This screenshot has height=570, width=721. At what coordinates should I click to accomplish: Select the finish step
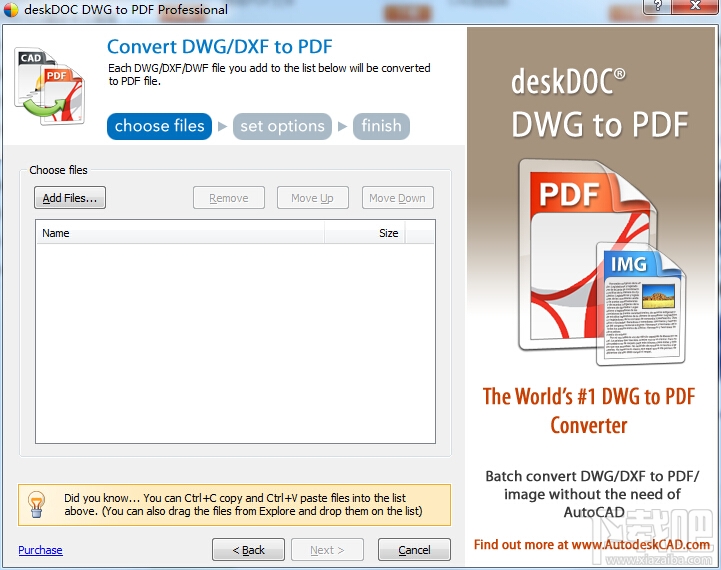[x=381, y=126]
